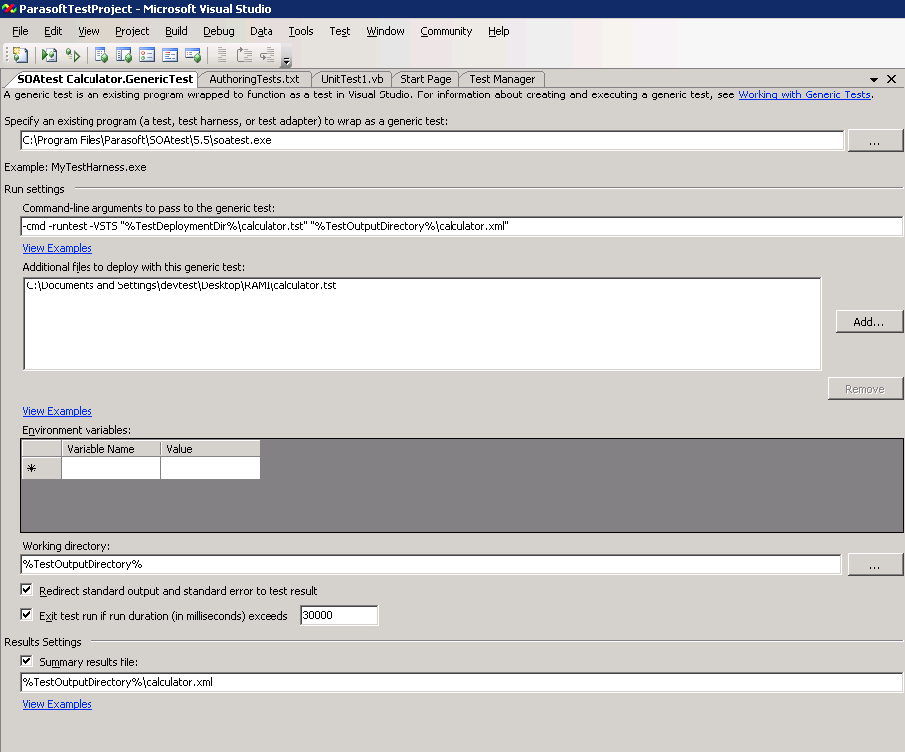
Task: Click the debug tests icon with outlined arrow
Action: pos(73,55)
